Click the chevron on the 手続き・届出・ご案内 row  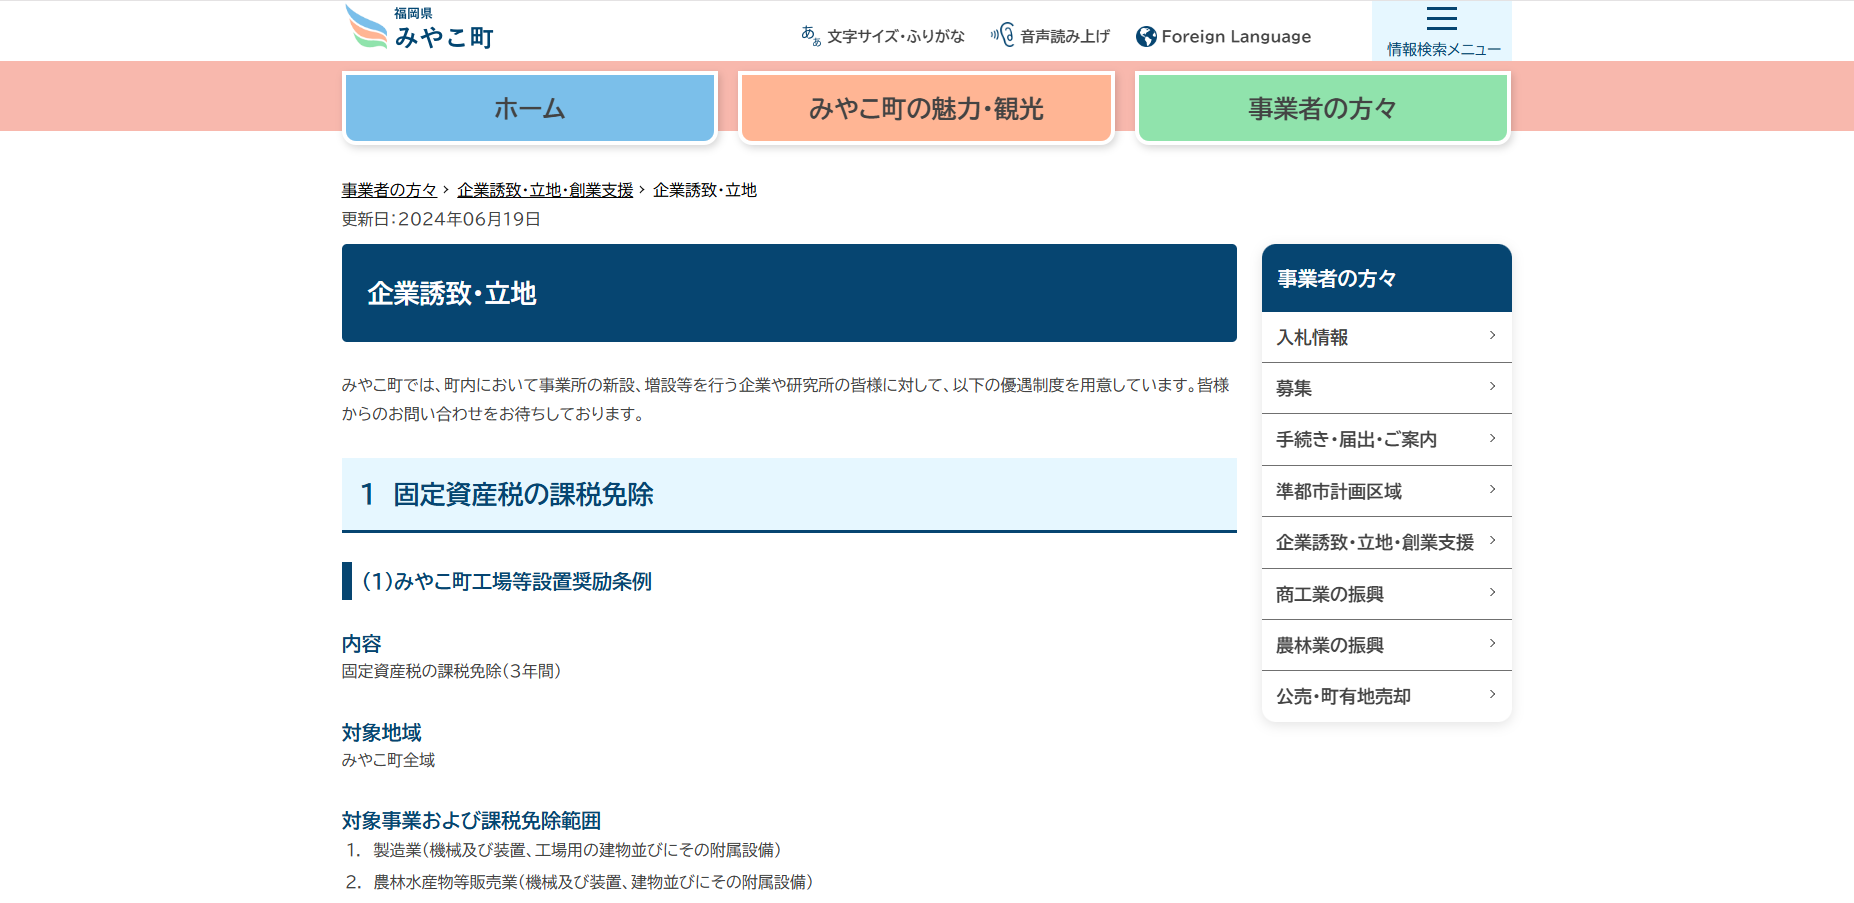click(x=1492, y=438)
